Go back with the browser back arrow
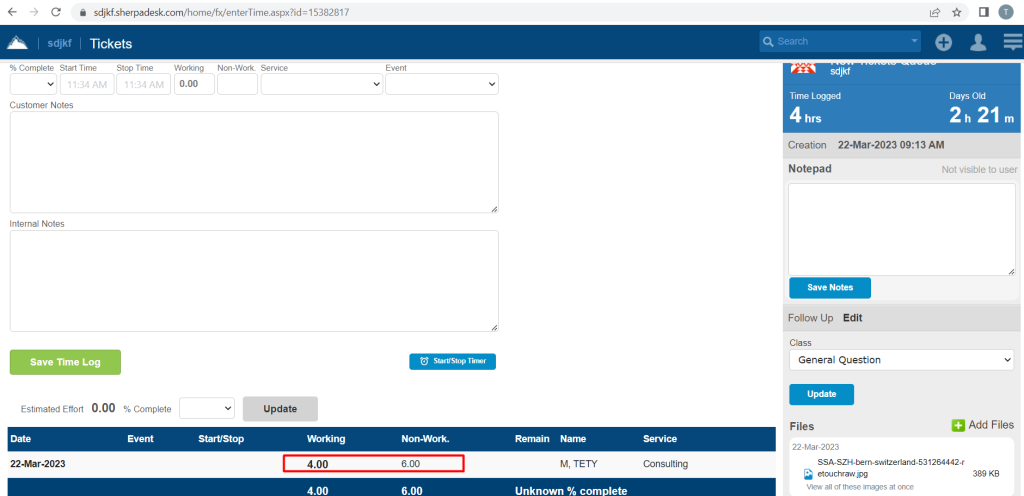This screenshot has height=496, width=1024. pyautogui.click(x=12, y=12)
